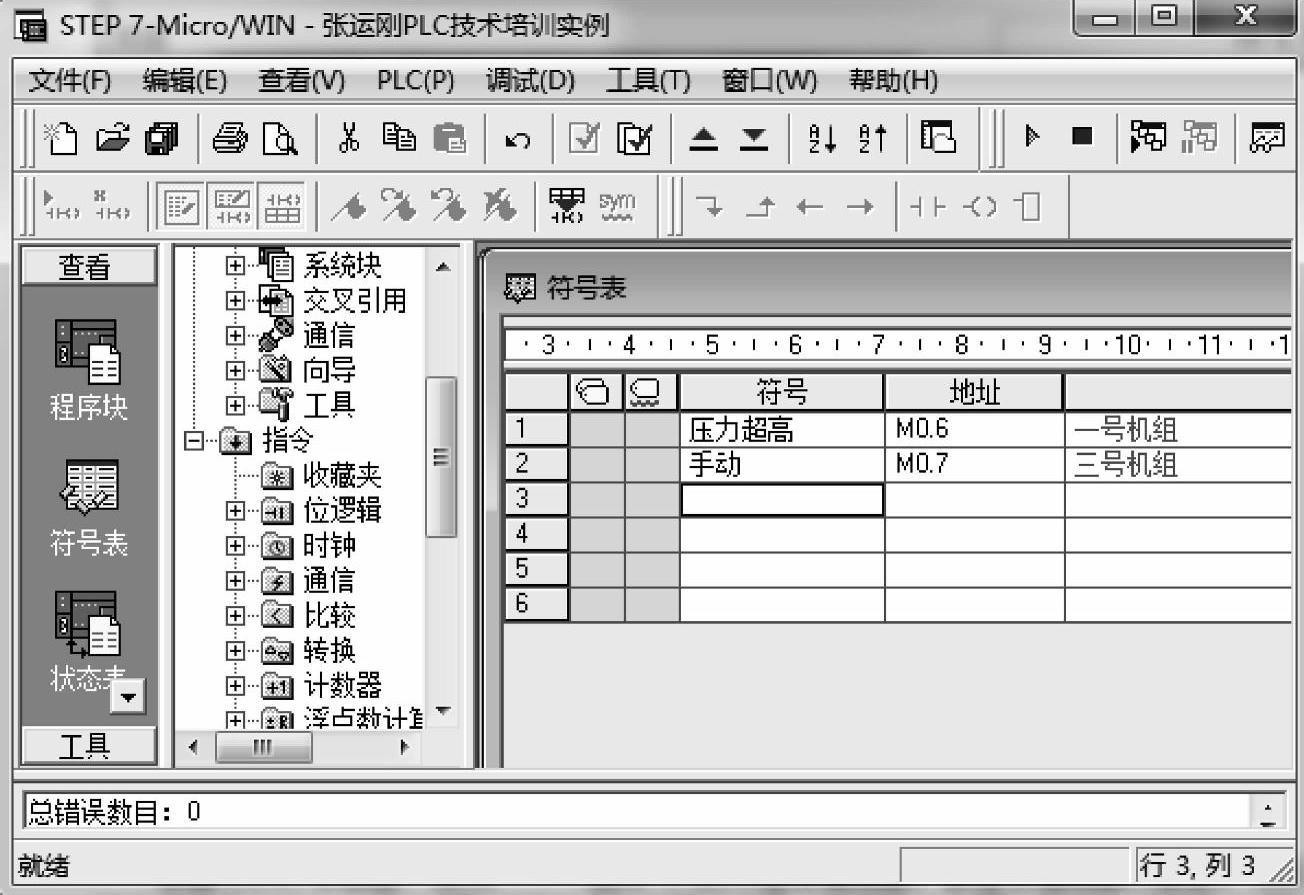Sort the table ascending (A-Z icon)
The image size is (1304, 895).
821,137
